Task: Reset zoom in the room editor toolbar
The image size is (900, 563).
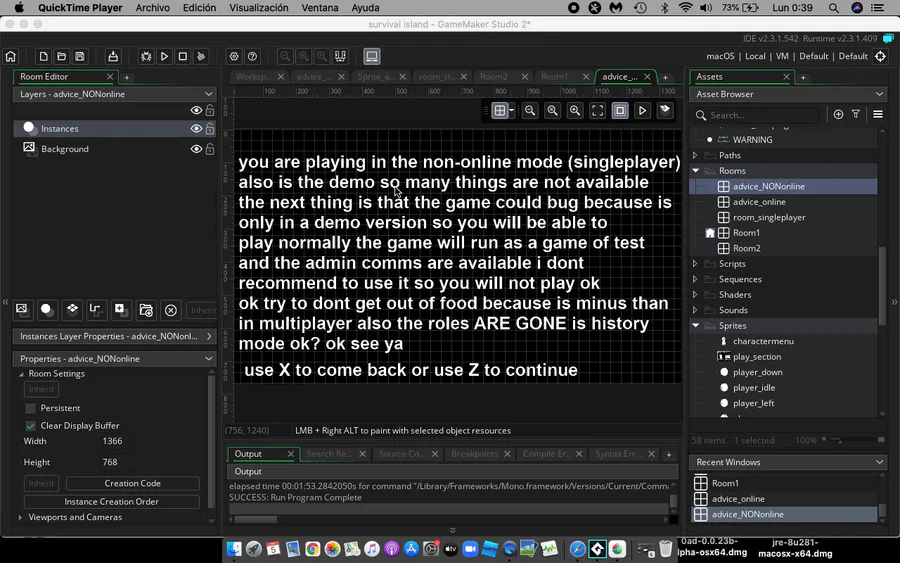Action: [x=552, y=110]
